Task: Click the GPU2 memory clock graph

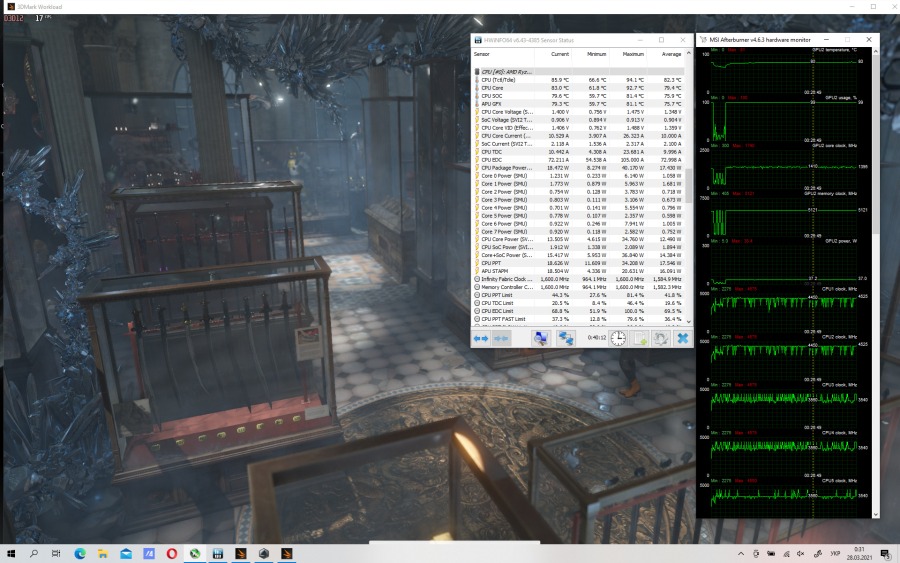Action: (783, 215)
